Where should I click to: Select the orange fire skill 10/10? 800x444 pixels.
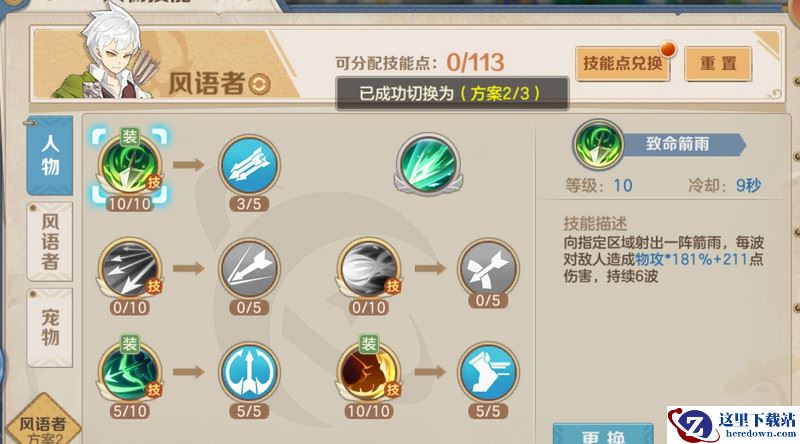click(x=368, y=373)
